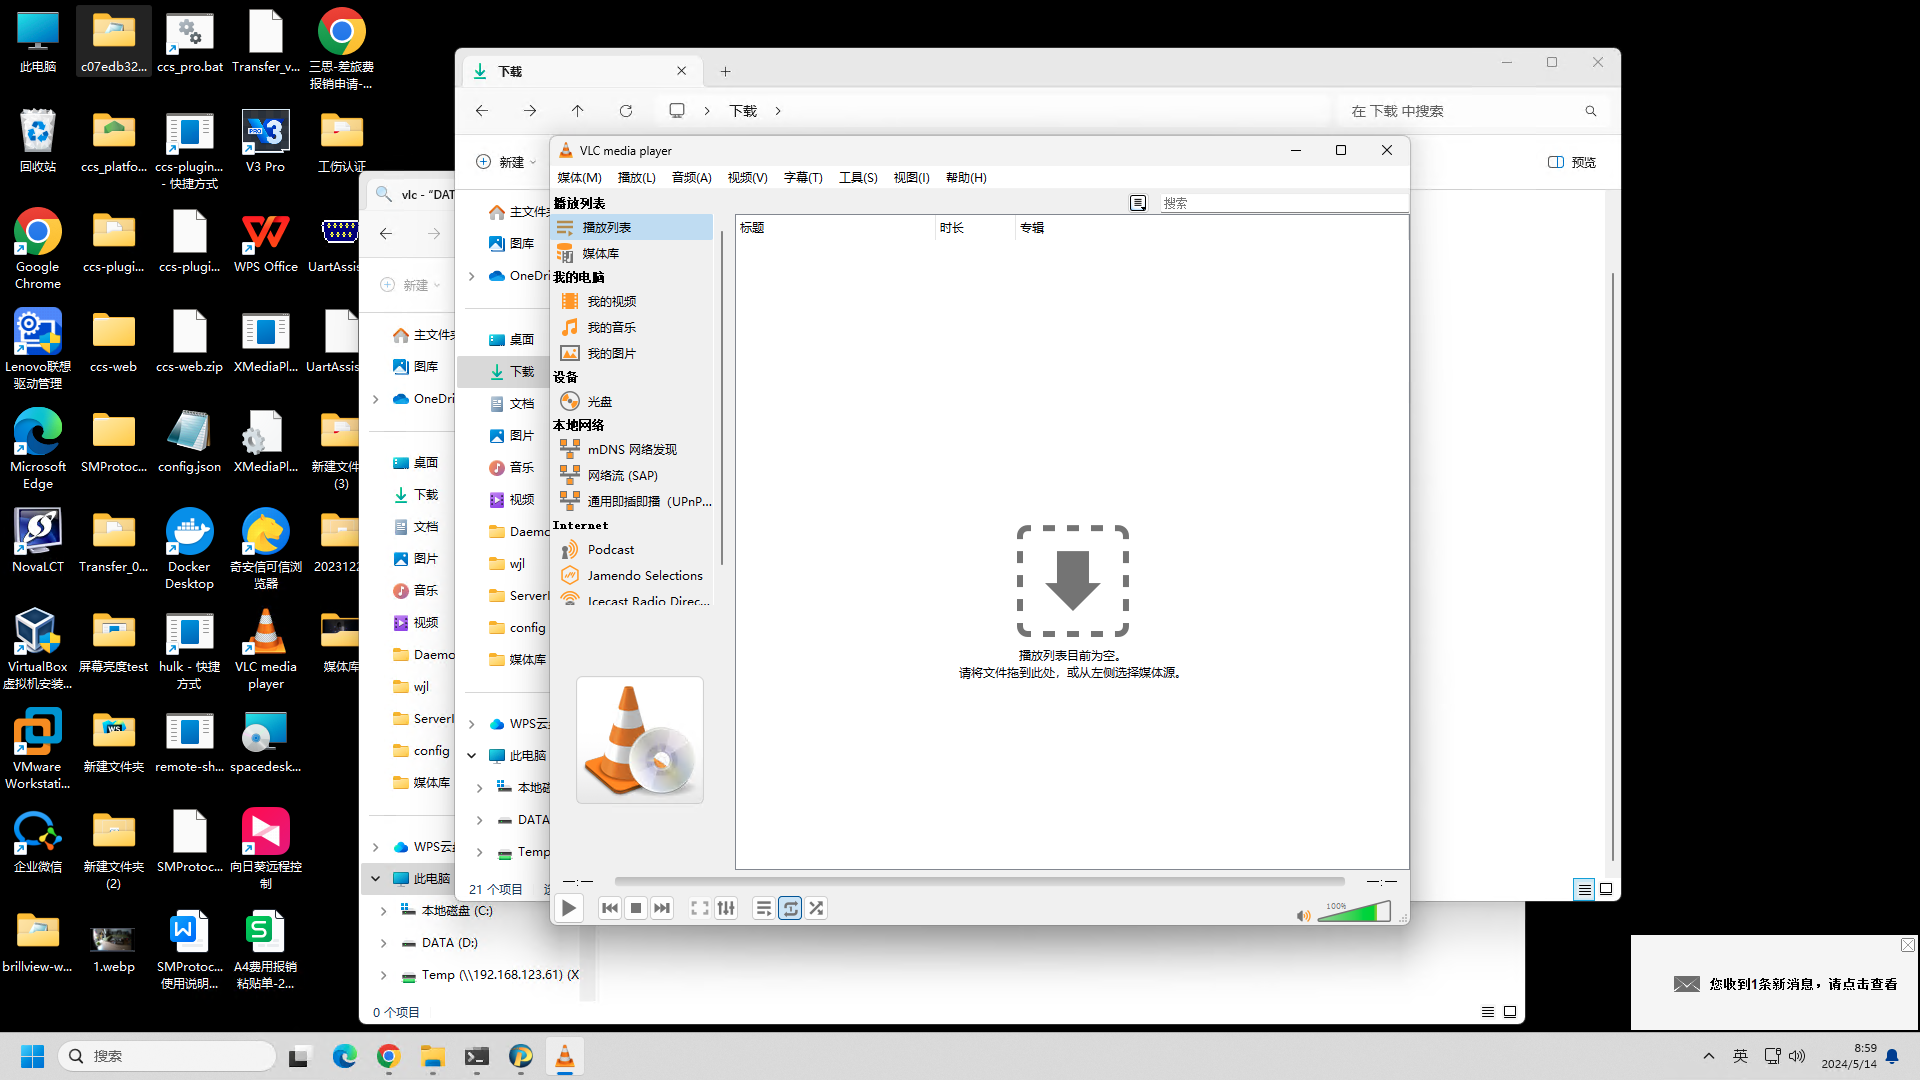1920x1080 pixels.
Task: Switch 下载 Explorer to large icons view
Action: tap(1606, 889)
